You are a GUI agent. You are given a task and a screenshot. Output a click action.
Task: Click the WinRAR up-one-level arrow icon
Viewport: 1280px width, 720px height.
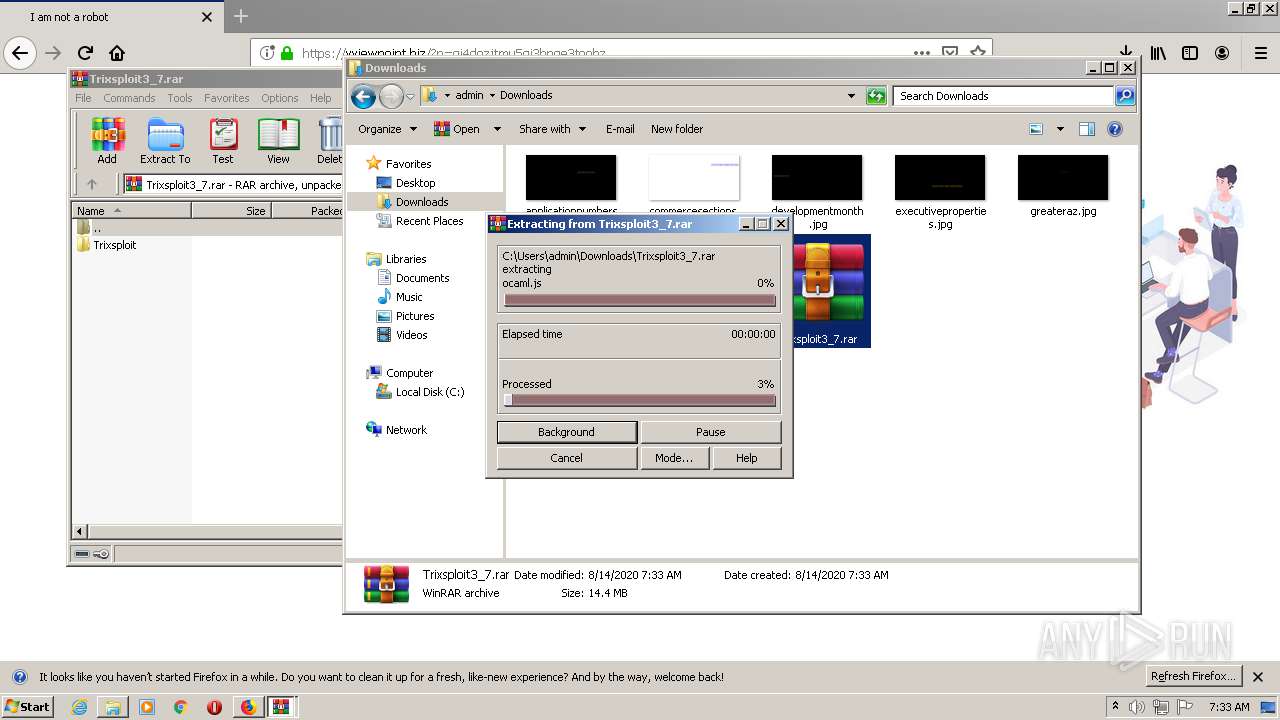(x=92, y=184)
